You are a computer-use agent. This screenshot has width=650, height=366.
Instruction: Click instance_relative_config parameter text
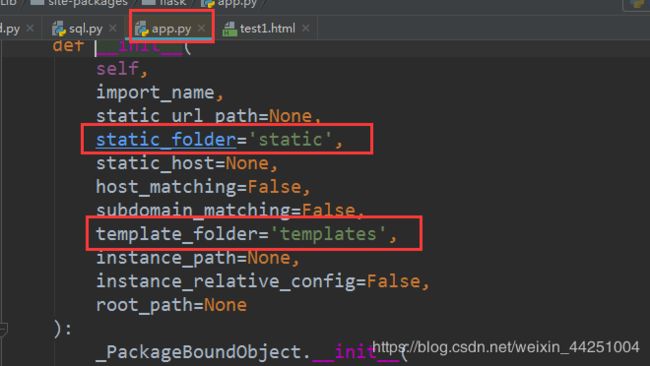(226, 281)
